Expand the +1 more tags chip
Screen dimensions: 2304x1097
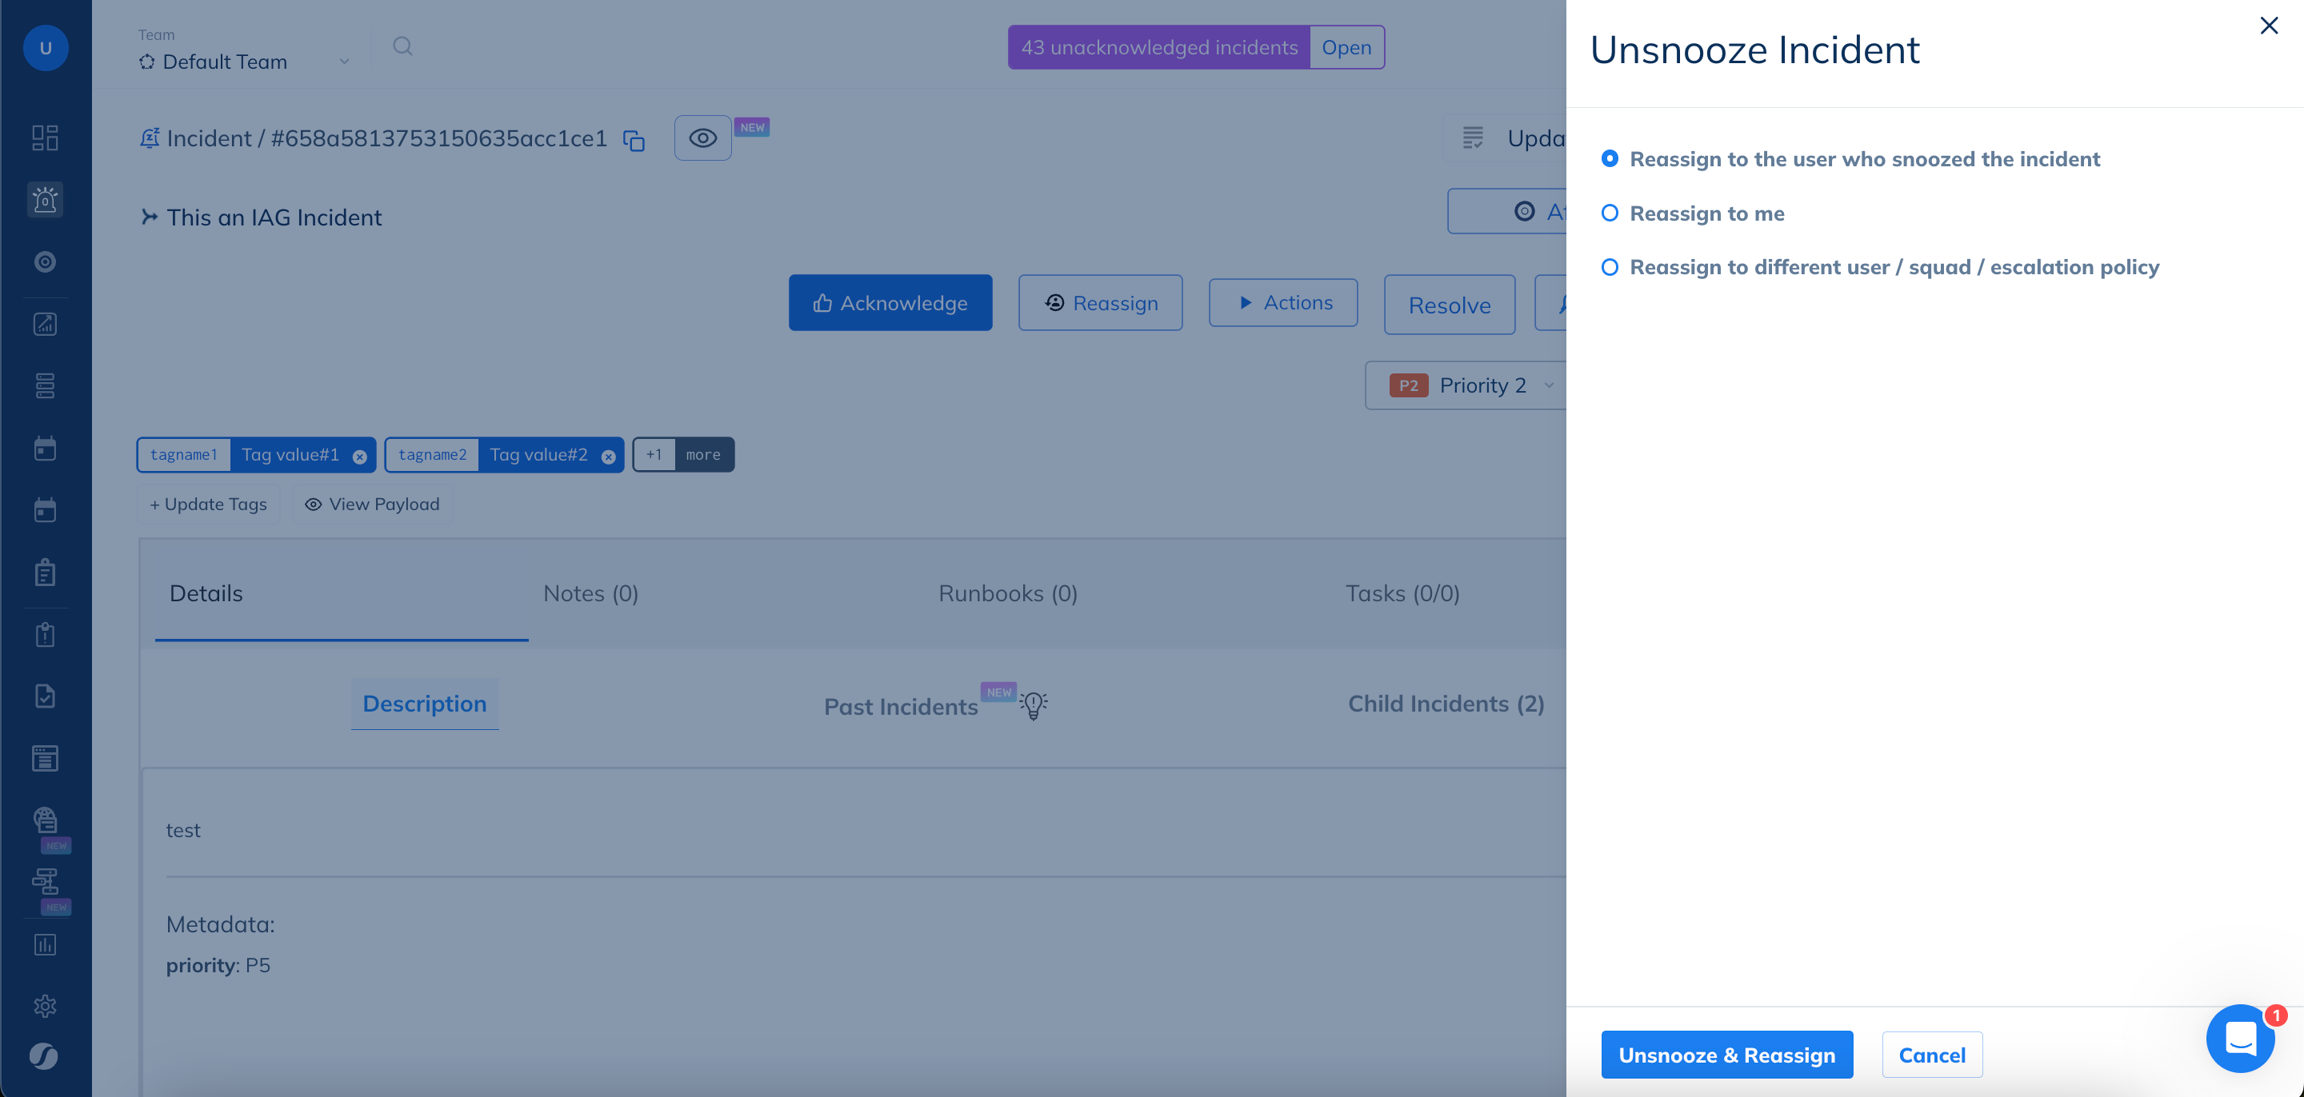[684, 455]
